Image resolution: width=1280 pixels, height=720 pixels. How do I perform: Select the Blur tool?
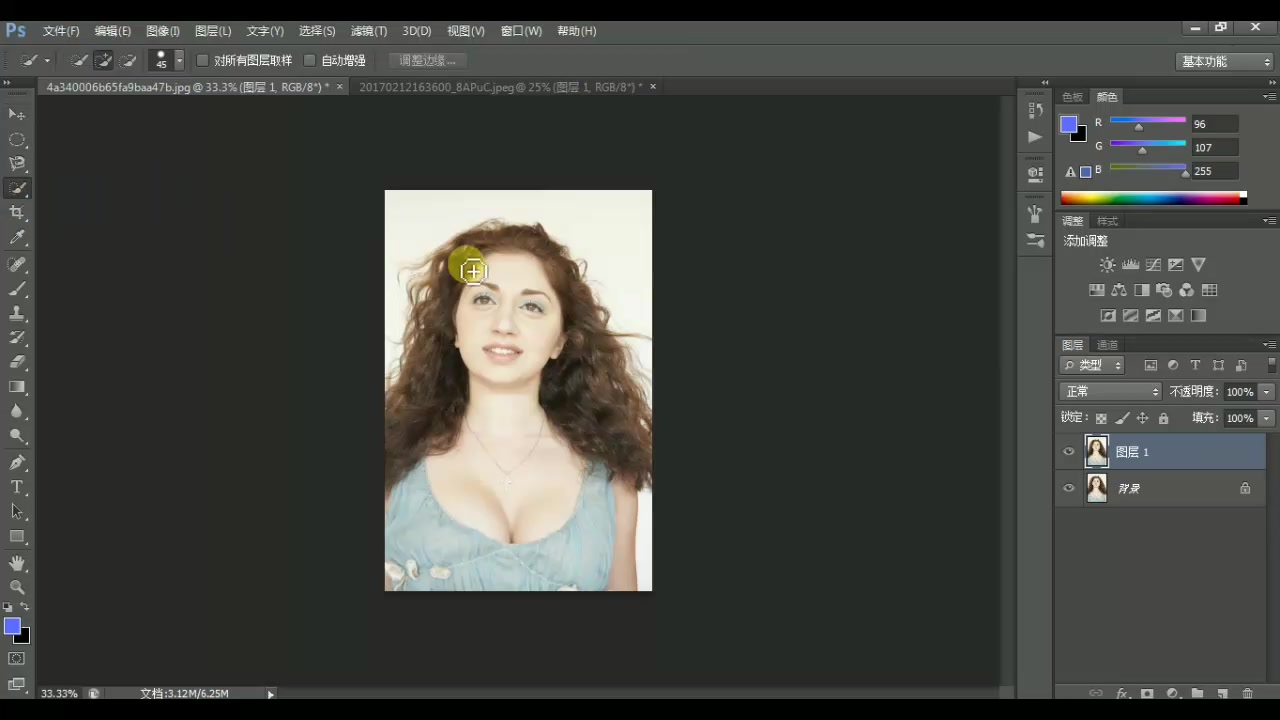click(x=17, y=411)
